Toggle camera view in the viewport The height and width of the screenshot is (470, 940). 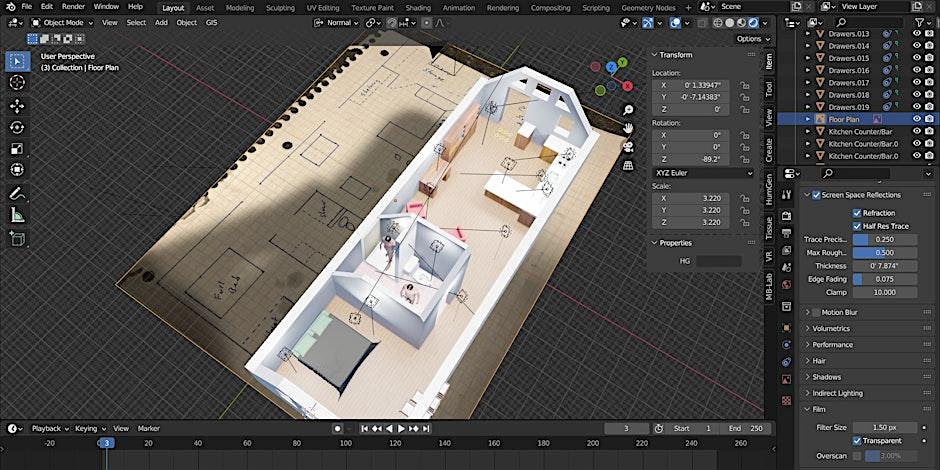(628, 146)
